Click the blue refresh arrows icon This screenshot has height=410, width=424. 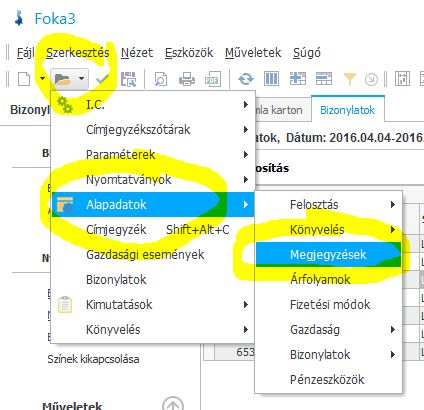(246, 79)
